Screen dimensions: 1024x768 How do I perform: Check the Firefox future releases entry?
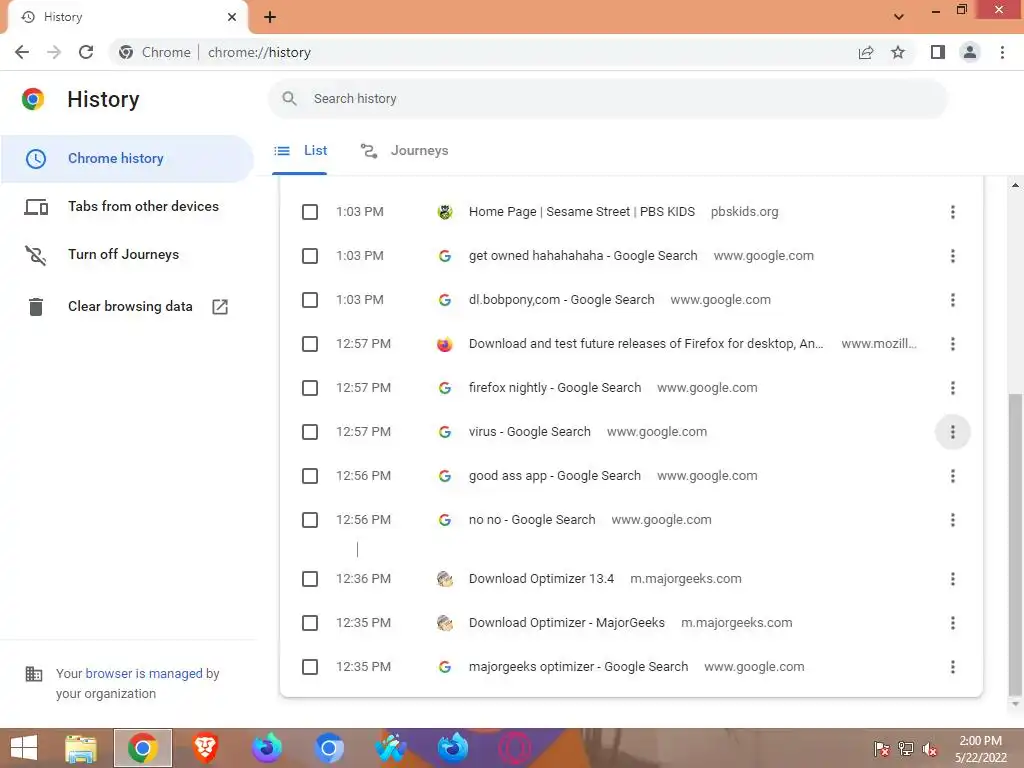(310, 344)
